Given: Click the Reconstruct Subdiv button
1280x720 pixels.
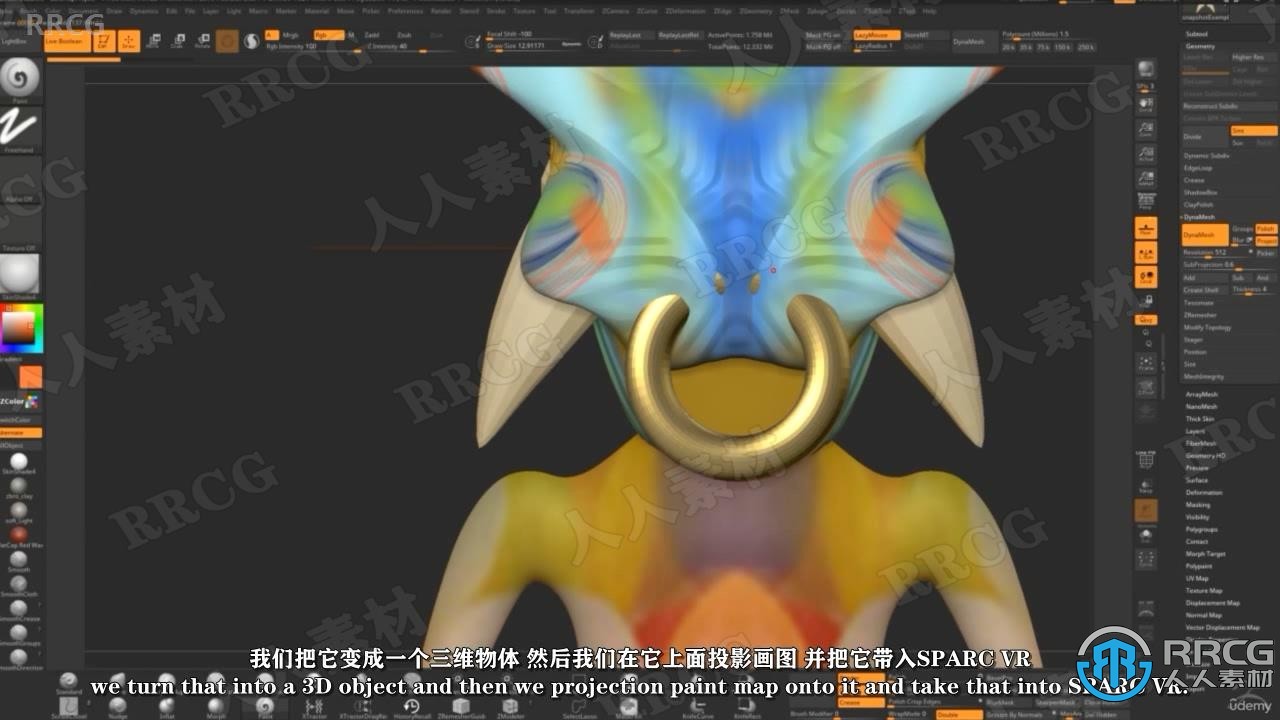Looking at the screenshot, I should [1229, 105].
